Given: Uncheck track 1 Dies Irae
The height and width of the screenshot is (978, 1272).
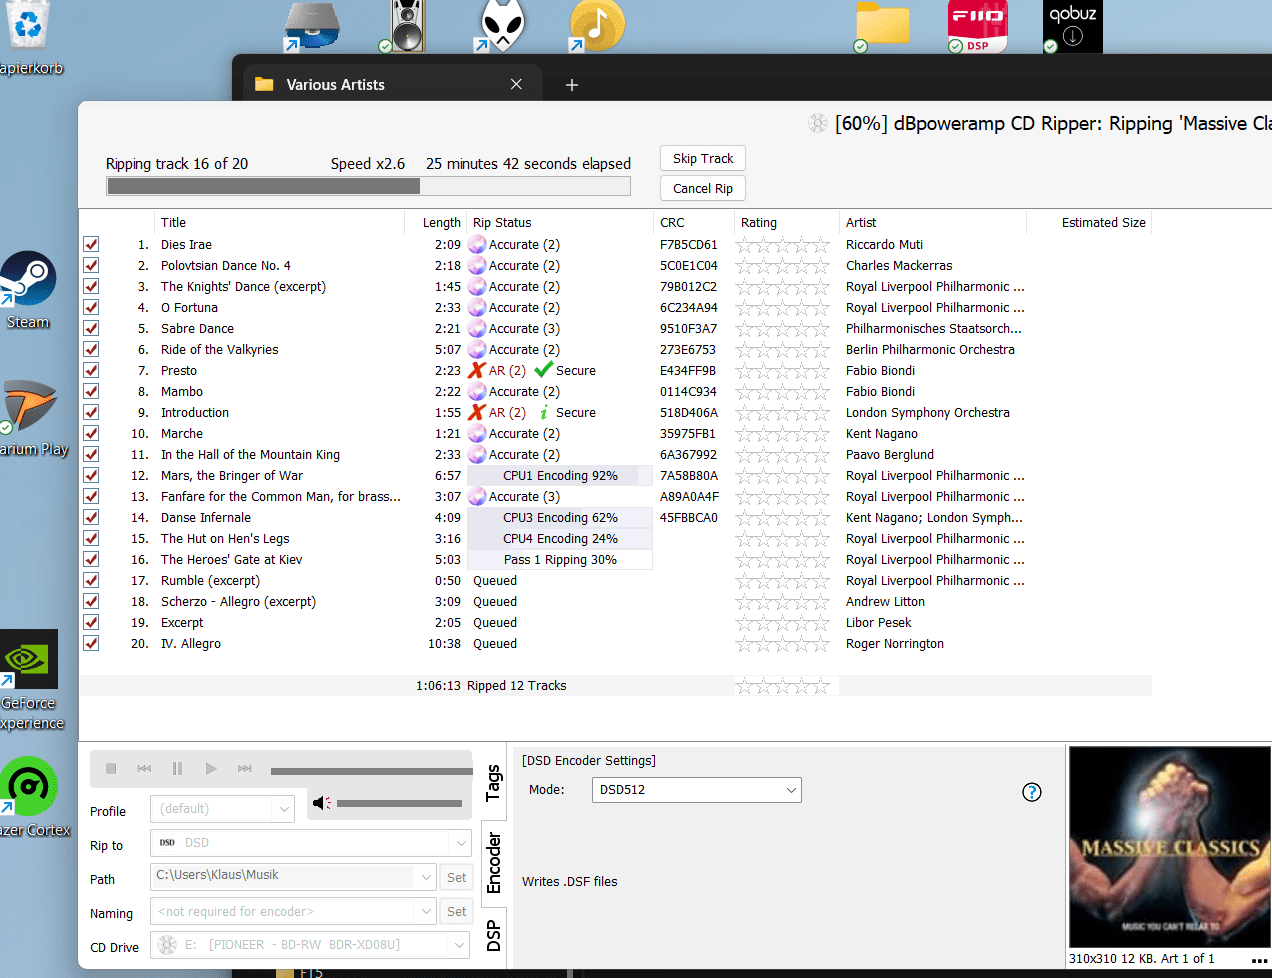Looking at the screenshot, I should (91, 244).
